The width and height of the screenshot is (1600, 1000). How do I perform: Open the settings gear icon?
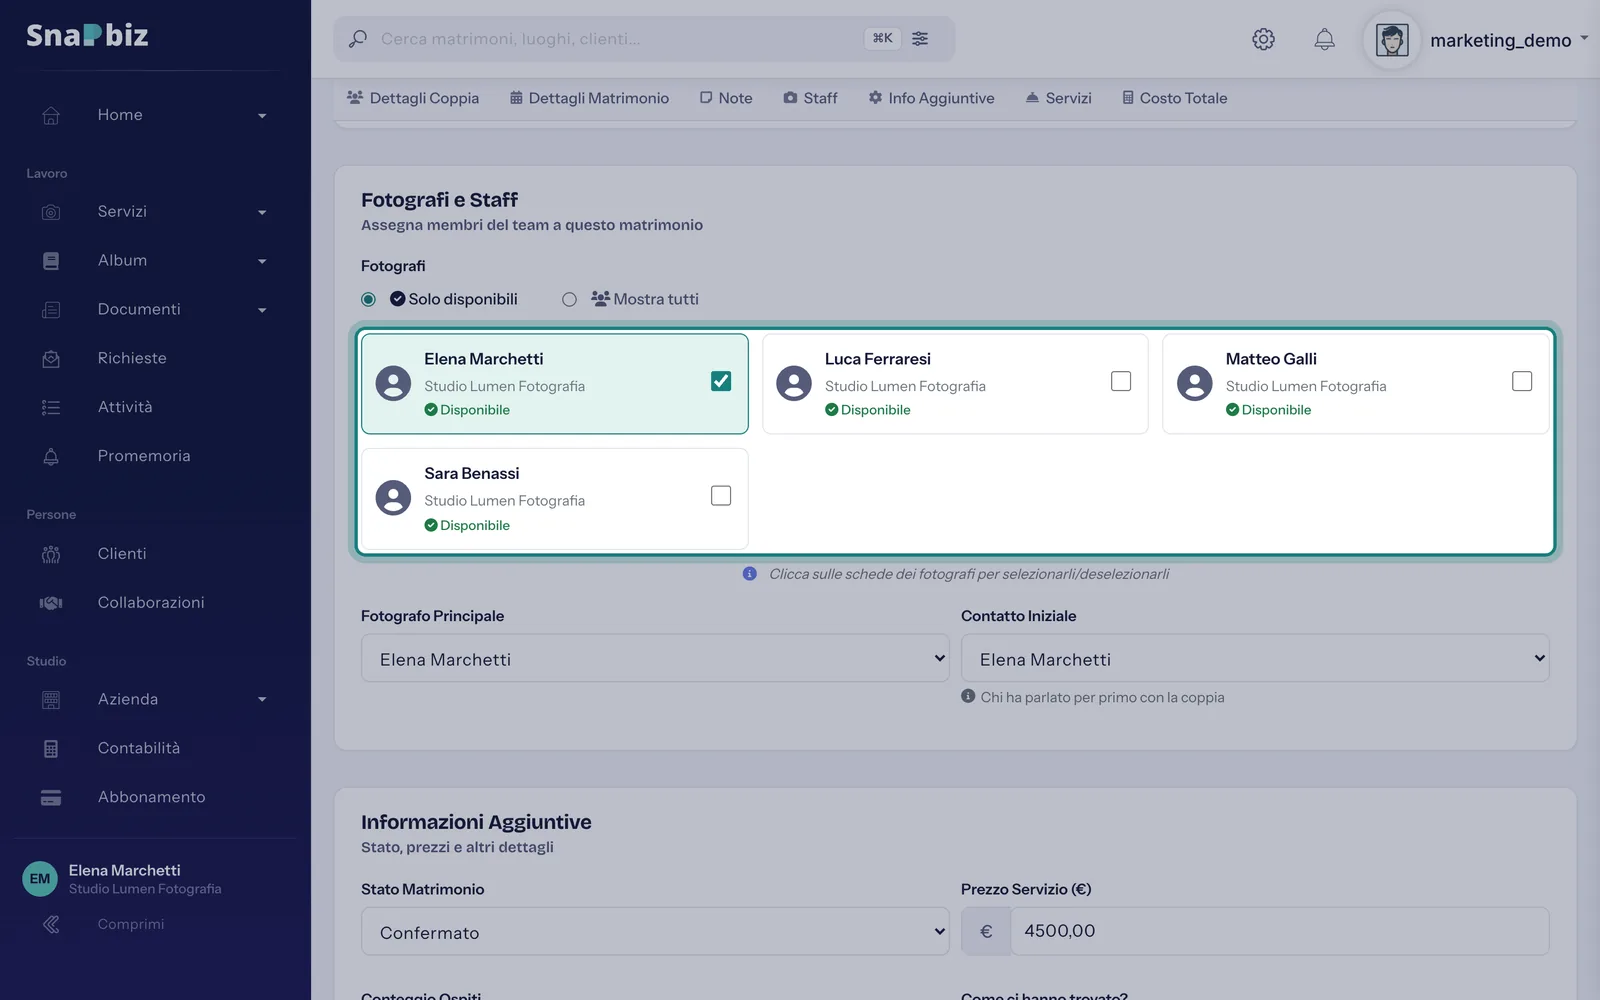[x=1263, y=39]
